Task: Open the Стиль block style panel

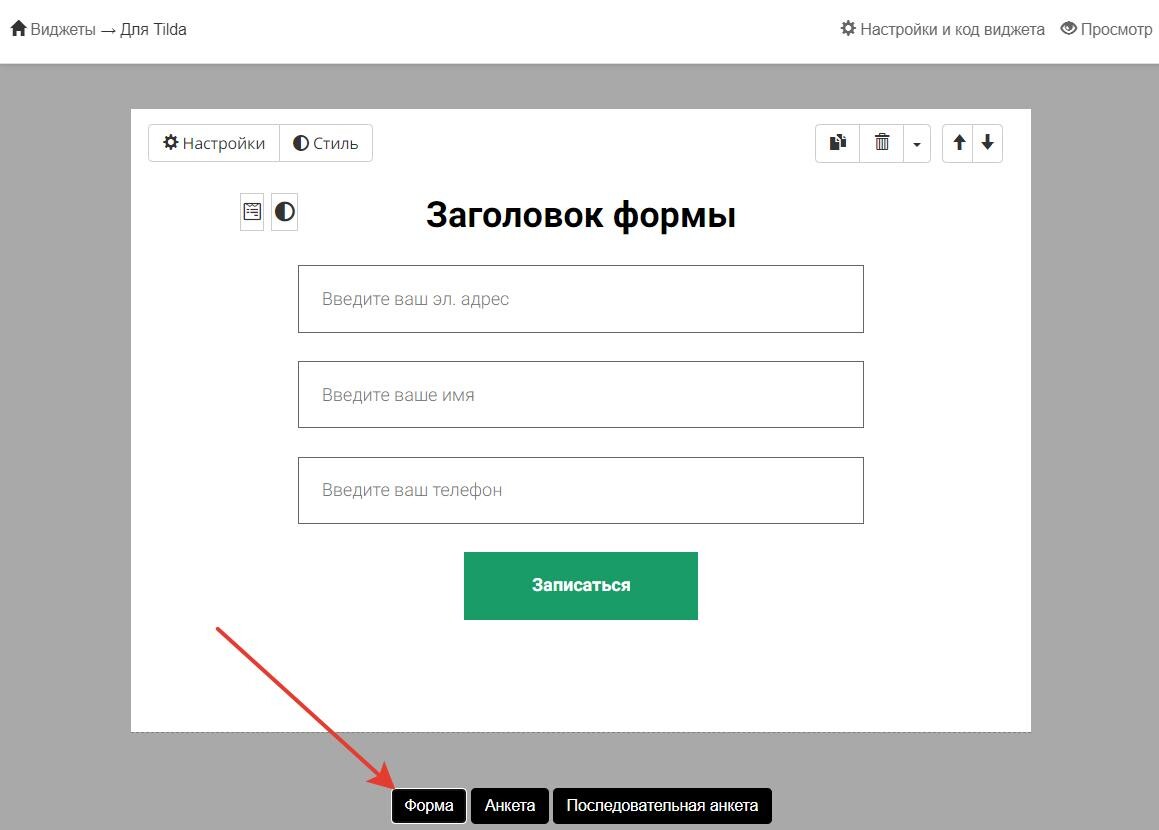Action: (326, 143)
